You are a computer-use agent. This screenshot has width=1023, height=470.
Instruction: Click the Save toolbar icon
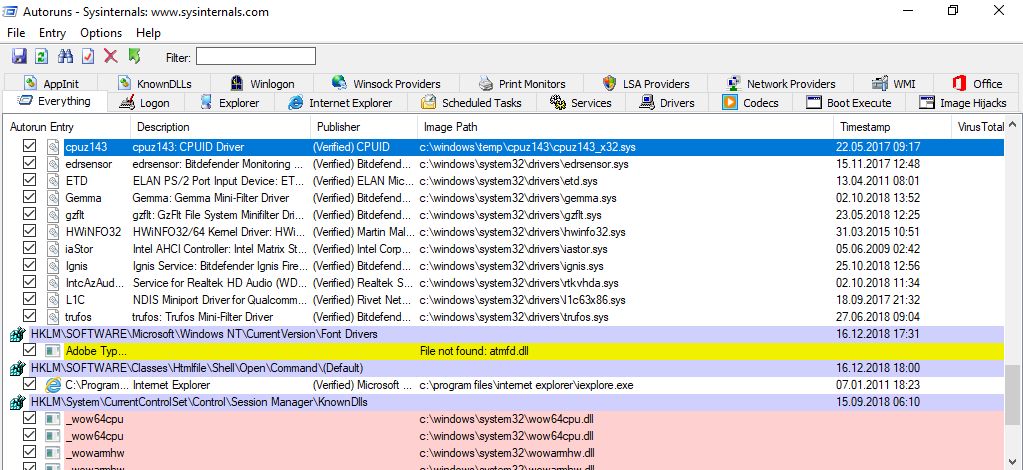(19, 56)
